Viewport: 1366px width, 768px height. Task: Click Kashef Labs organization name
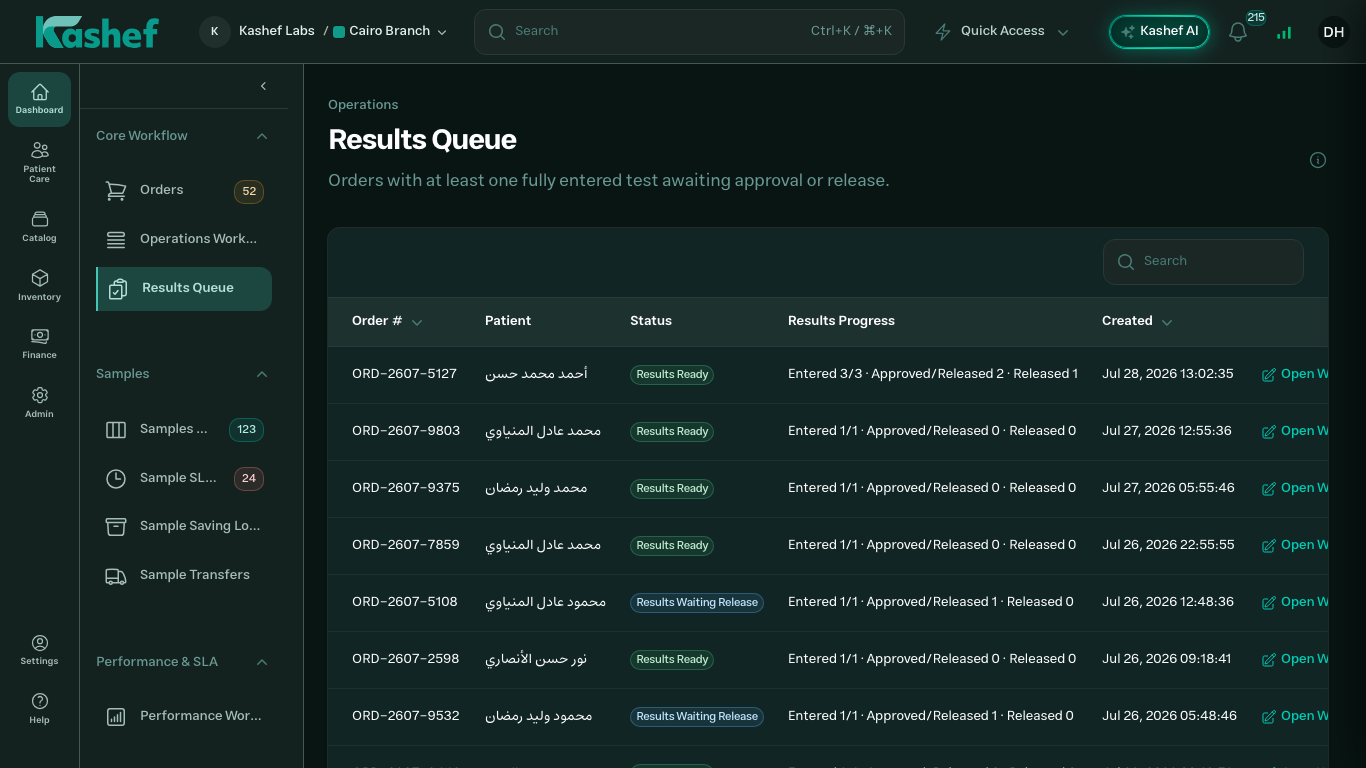[277, 31]
